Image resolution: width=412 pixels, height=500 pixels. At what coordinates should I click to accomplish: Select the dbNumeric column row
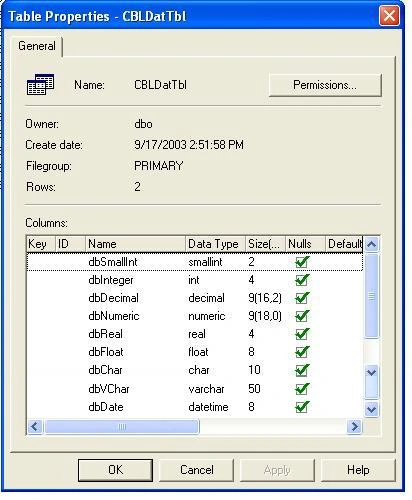click(x=195, y=316)
